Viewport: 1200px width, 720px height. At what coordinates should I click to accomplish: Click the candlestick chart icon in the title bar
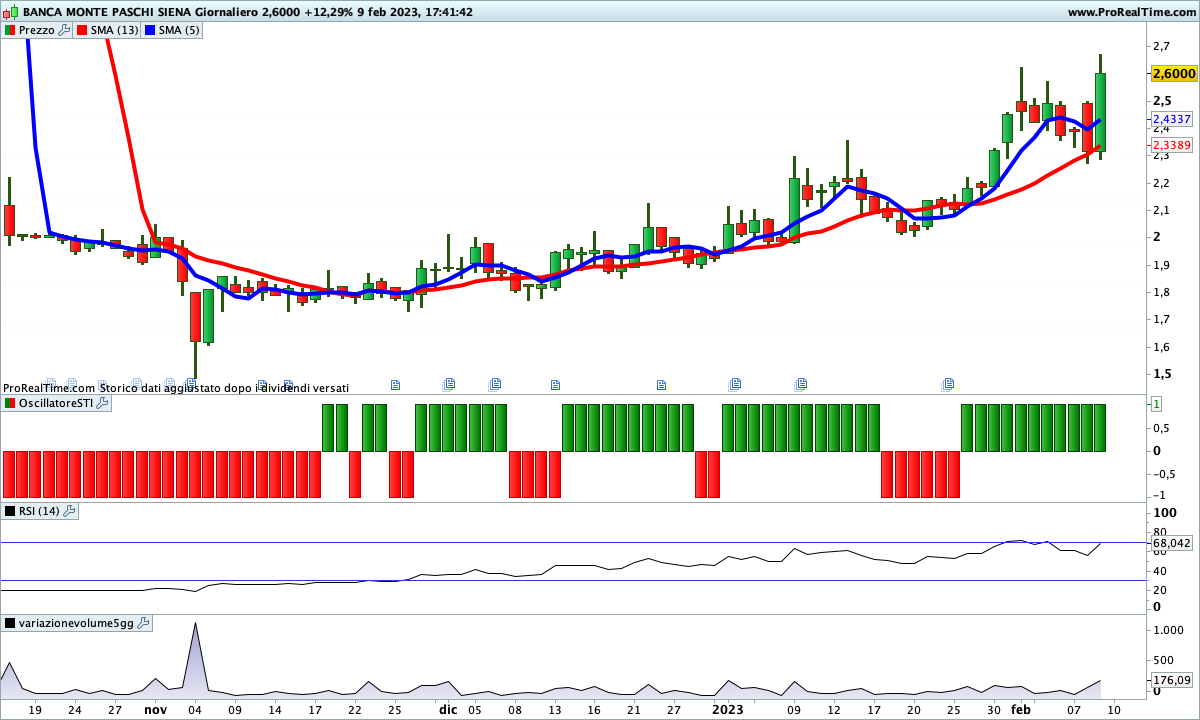pos(11,12)
